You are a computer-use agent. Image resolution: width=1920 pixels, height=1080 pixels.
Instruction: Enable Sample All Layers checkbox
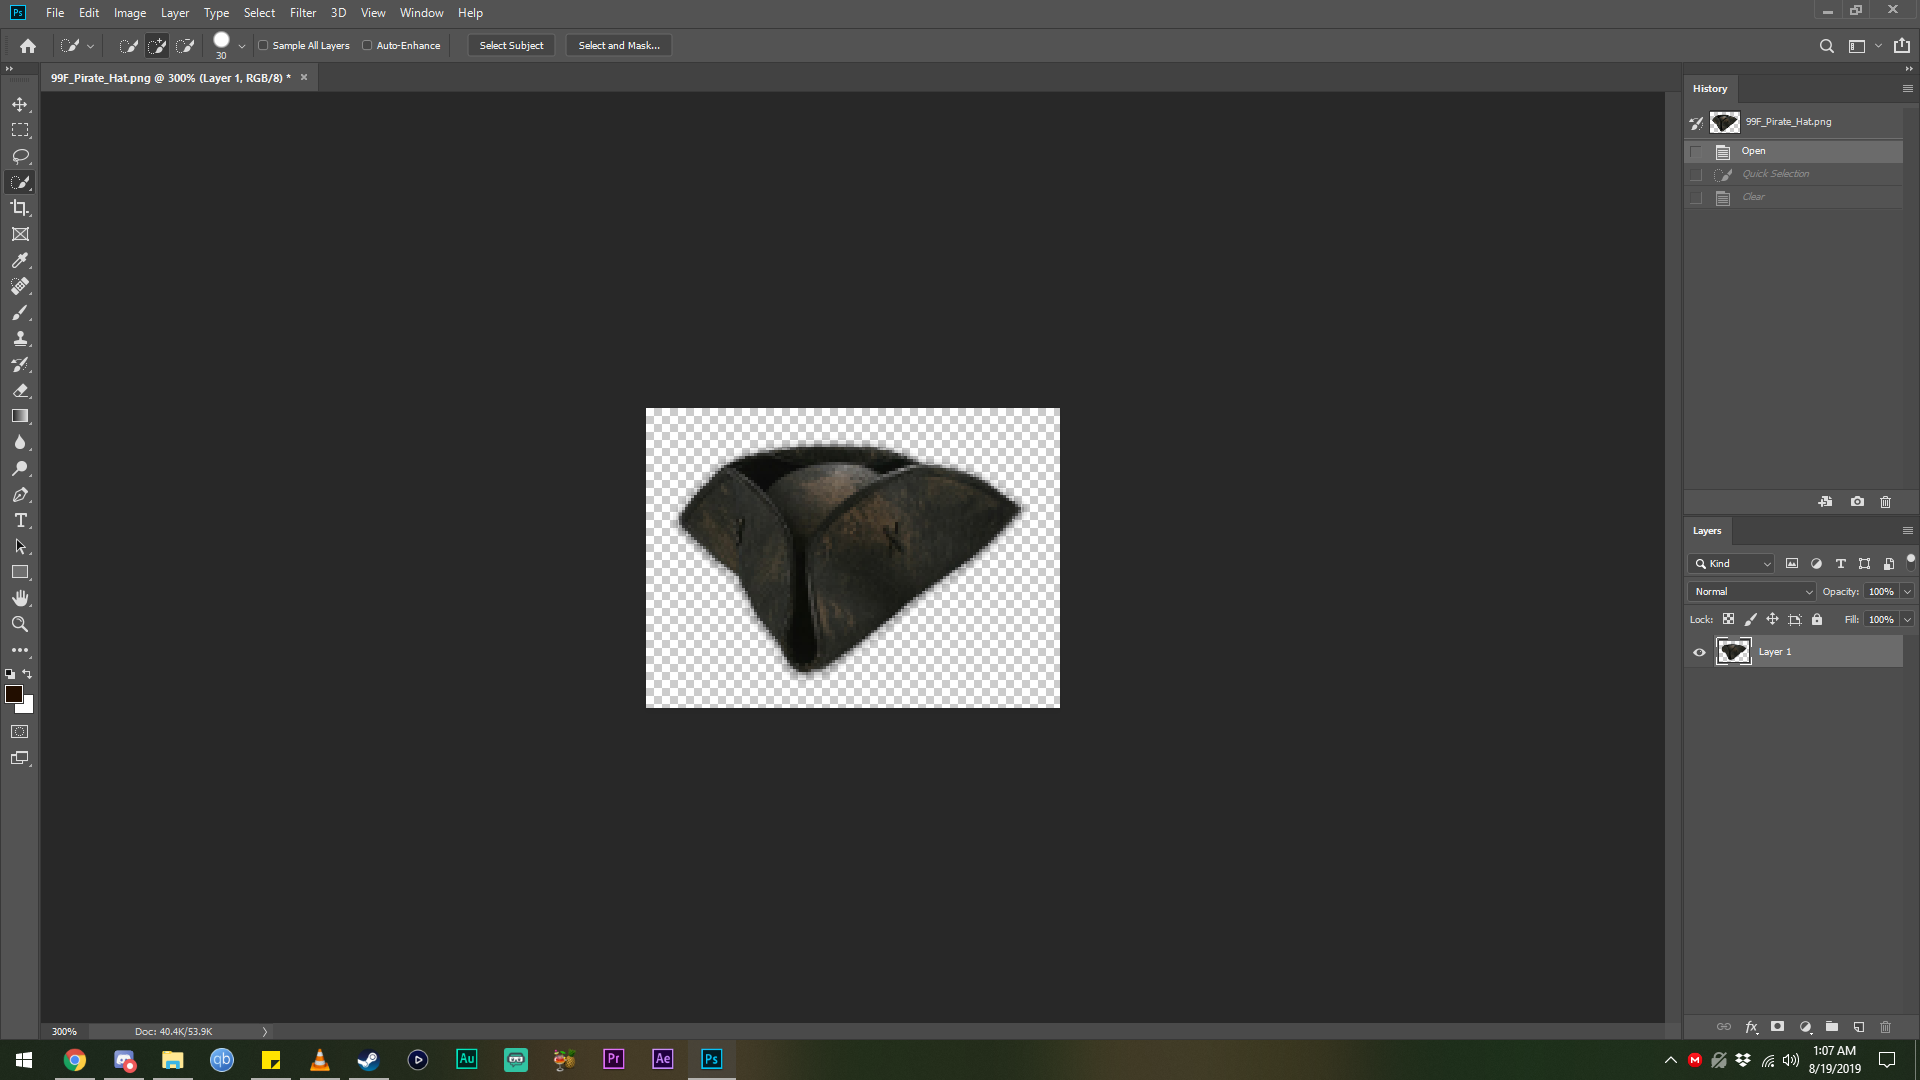263,45
